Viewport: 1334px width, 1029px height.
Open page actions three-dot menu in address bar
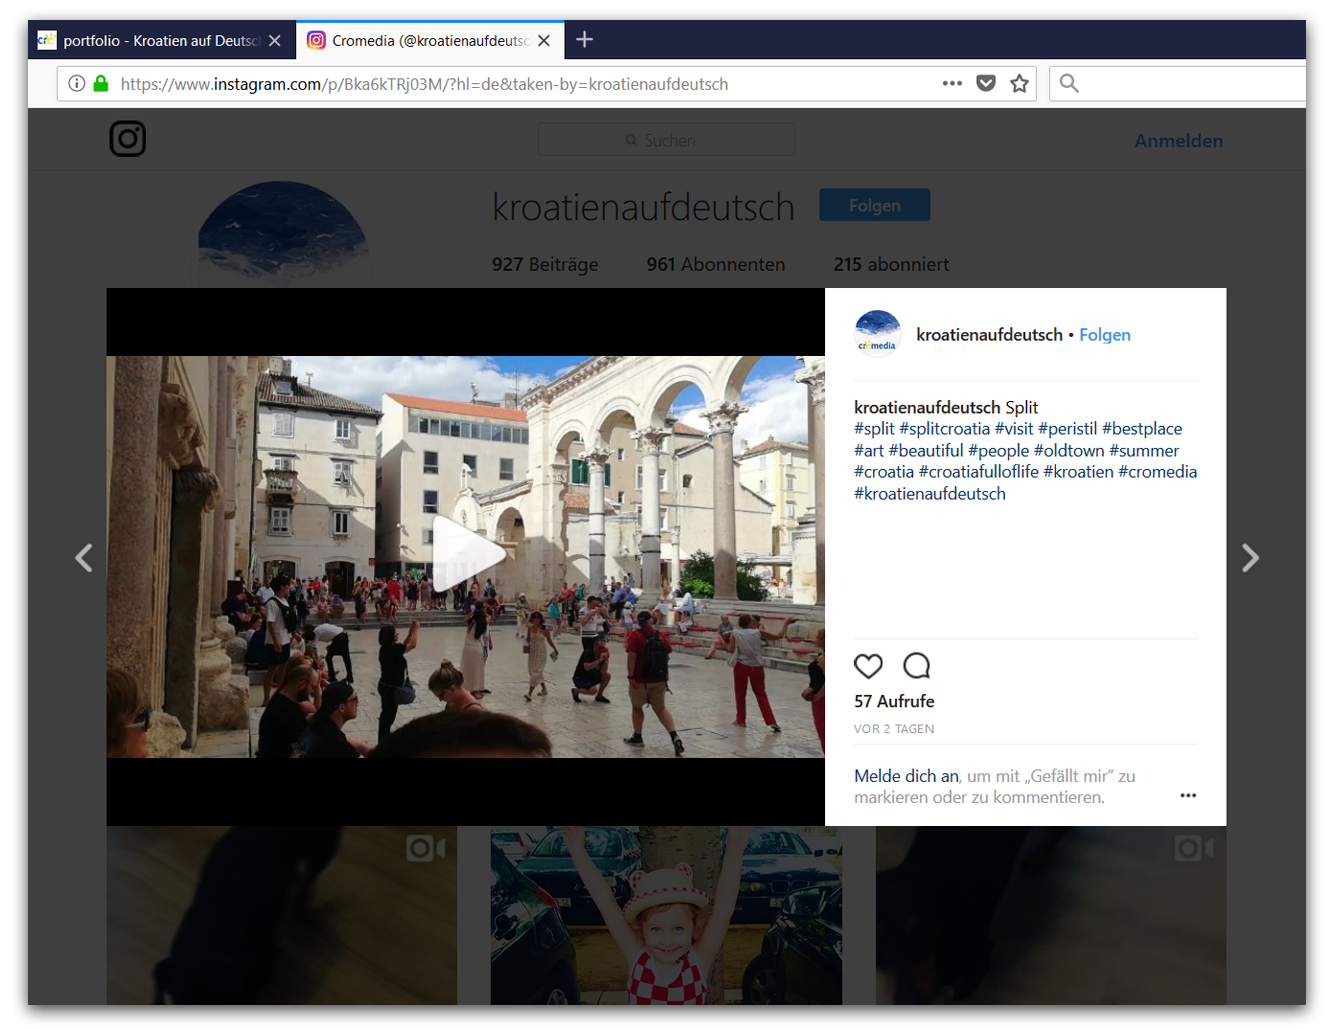[x=952, y=84]
